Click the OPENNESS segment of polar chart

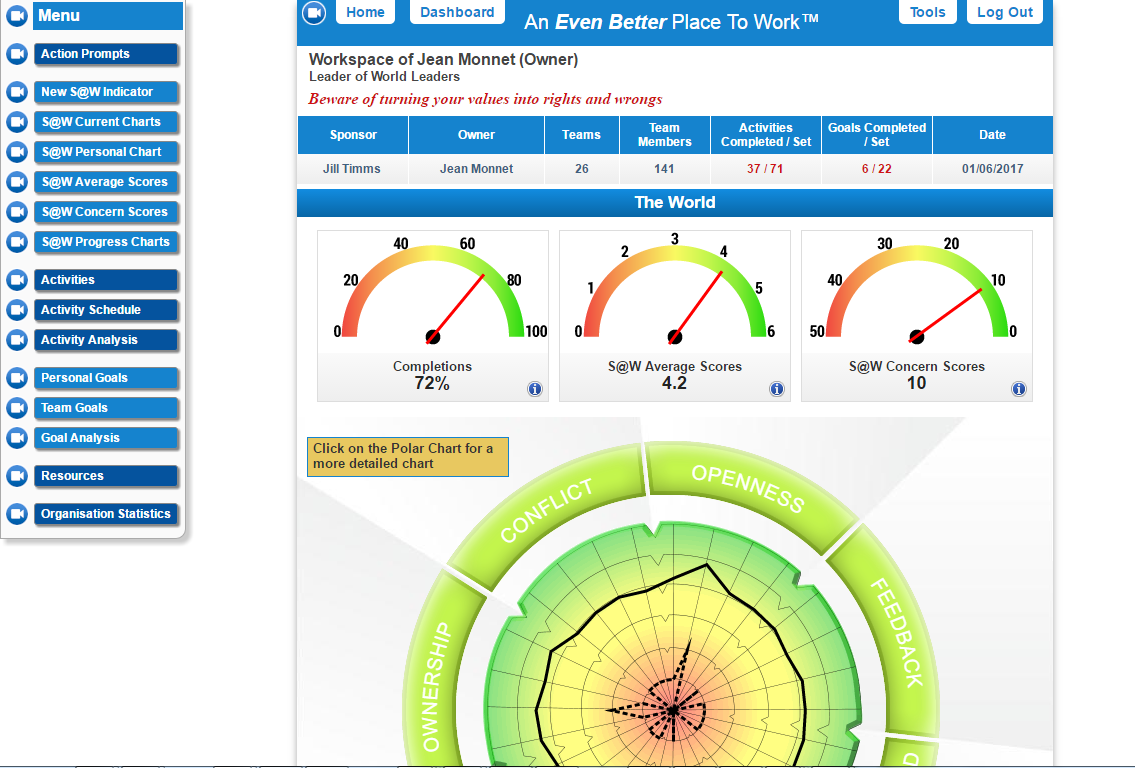(x=748, y=489)
